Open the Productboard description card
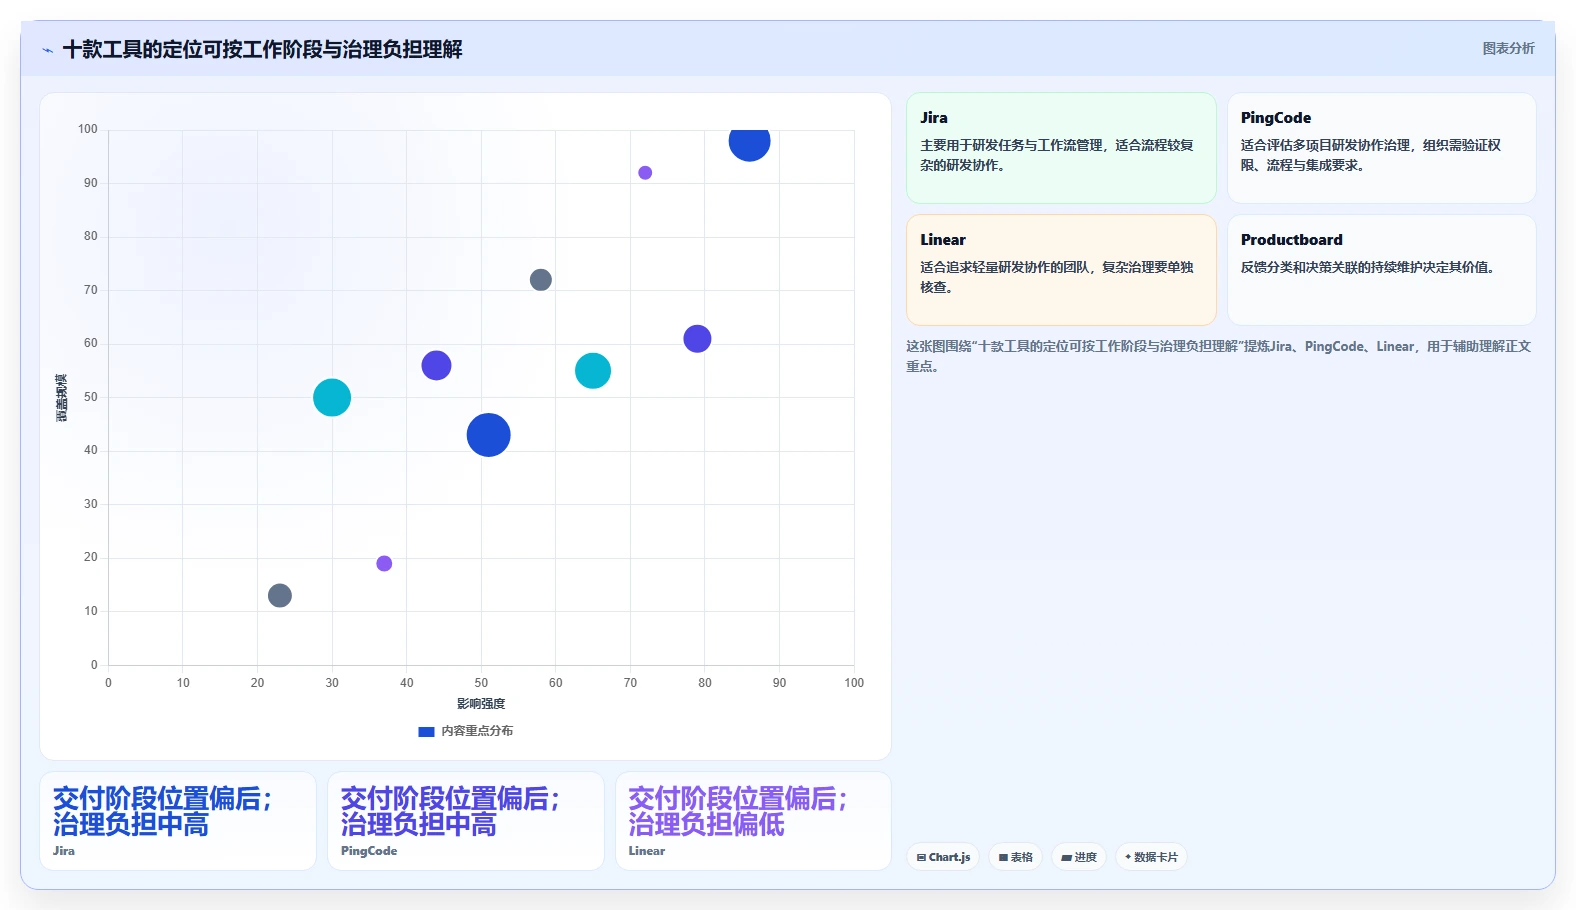Screen dimensions: 1576x910 1382,270
